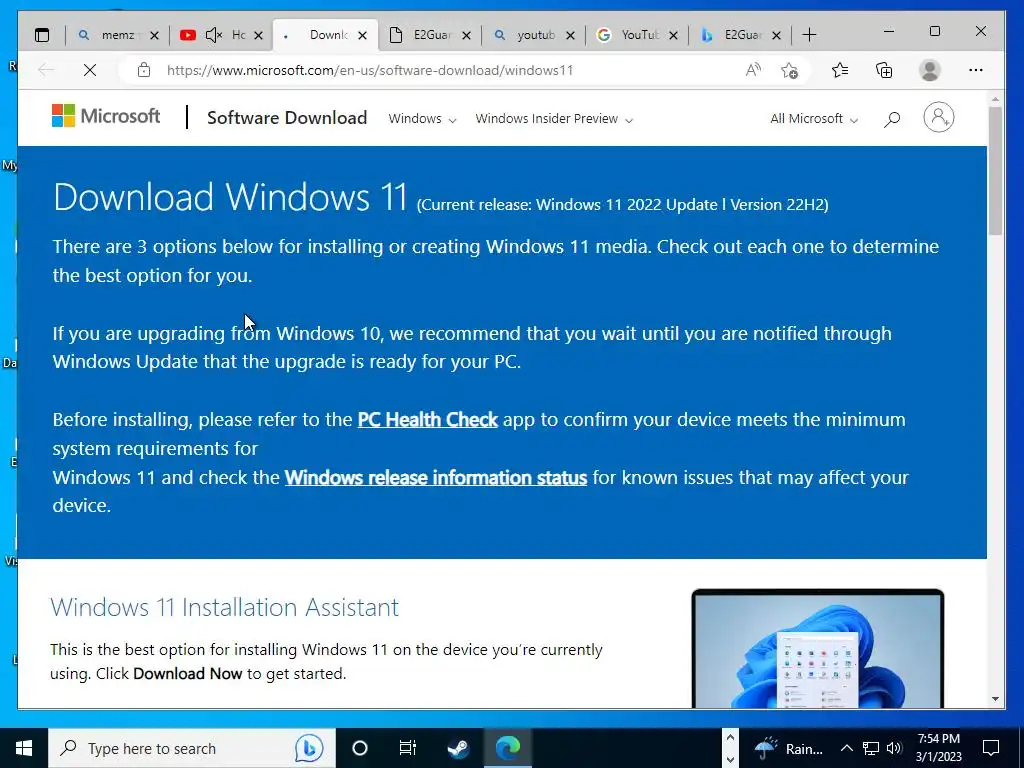
Task: Open the Edge profile avatar
Action: 929,70
